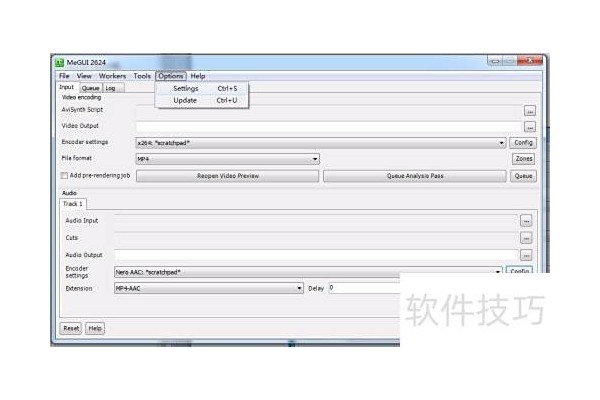Open the Help menu

tap(198, 76)
